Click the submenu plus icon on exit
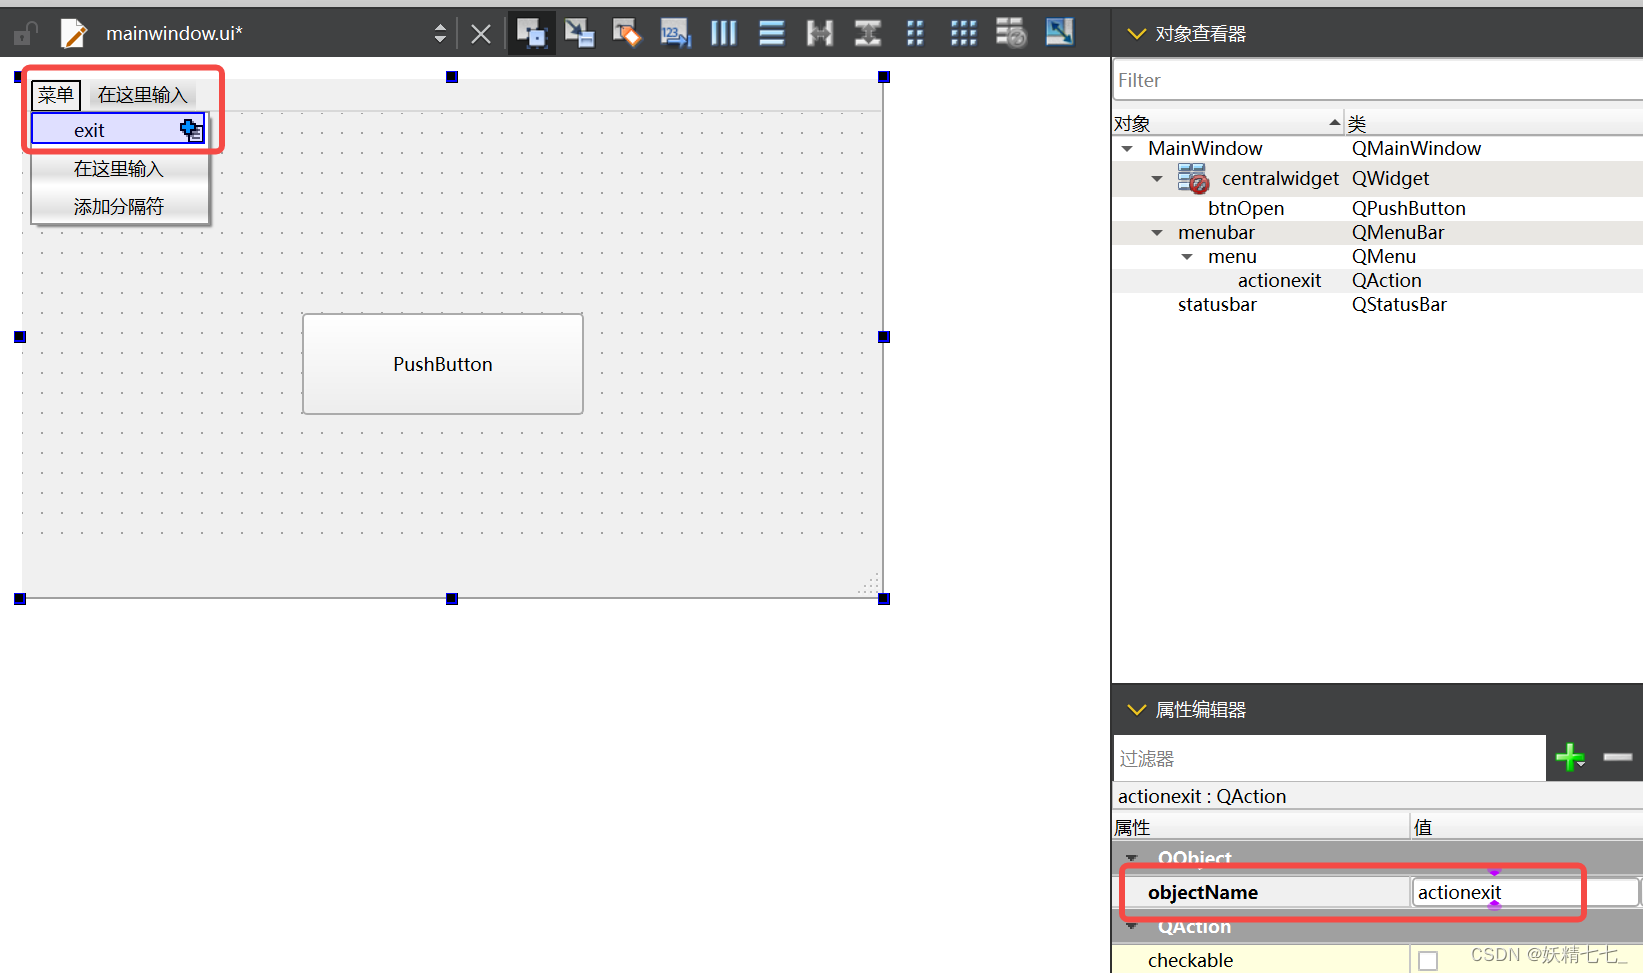The width and height of the screenshot is (1643, 973). point(191,130)
